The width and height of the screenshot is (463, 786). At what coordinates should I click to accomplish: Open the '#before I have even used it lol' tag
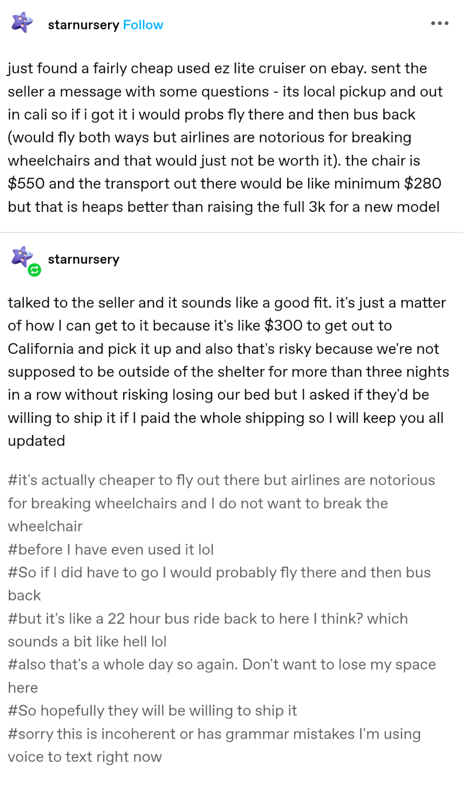pyautogui.click(x=111, y=549)
